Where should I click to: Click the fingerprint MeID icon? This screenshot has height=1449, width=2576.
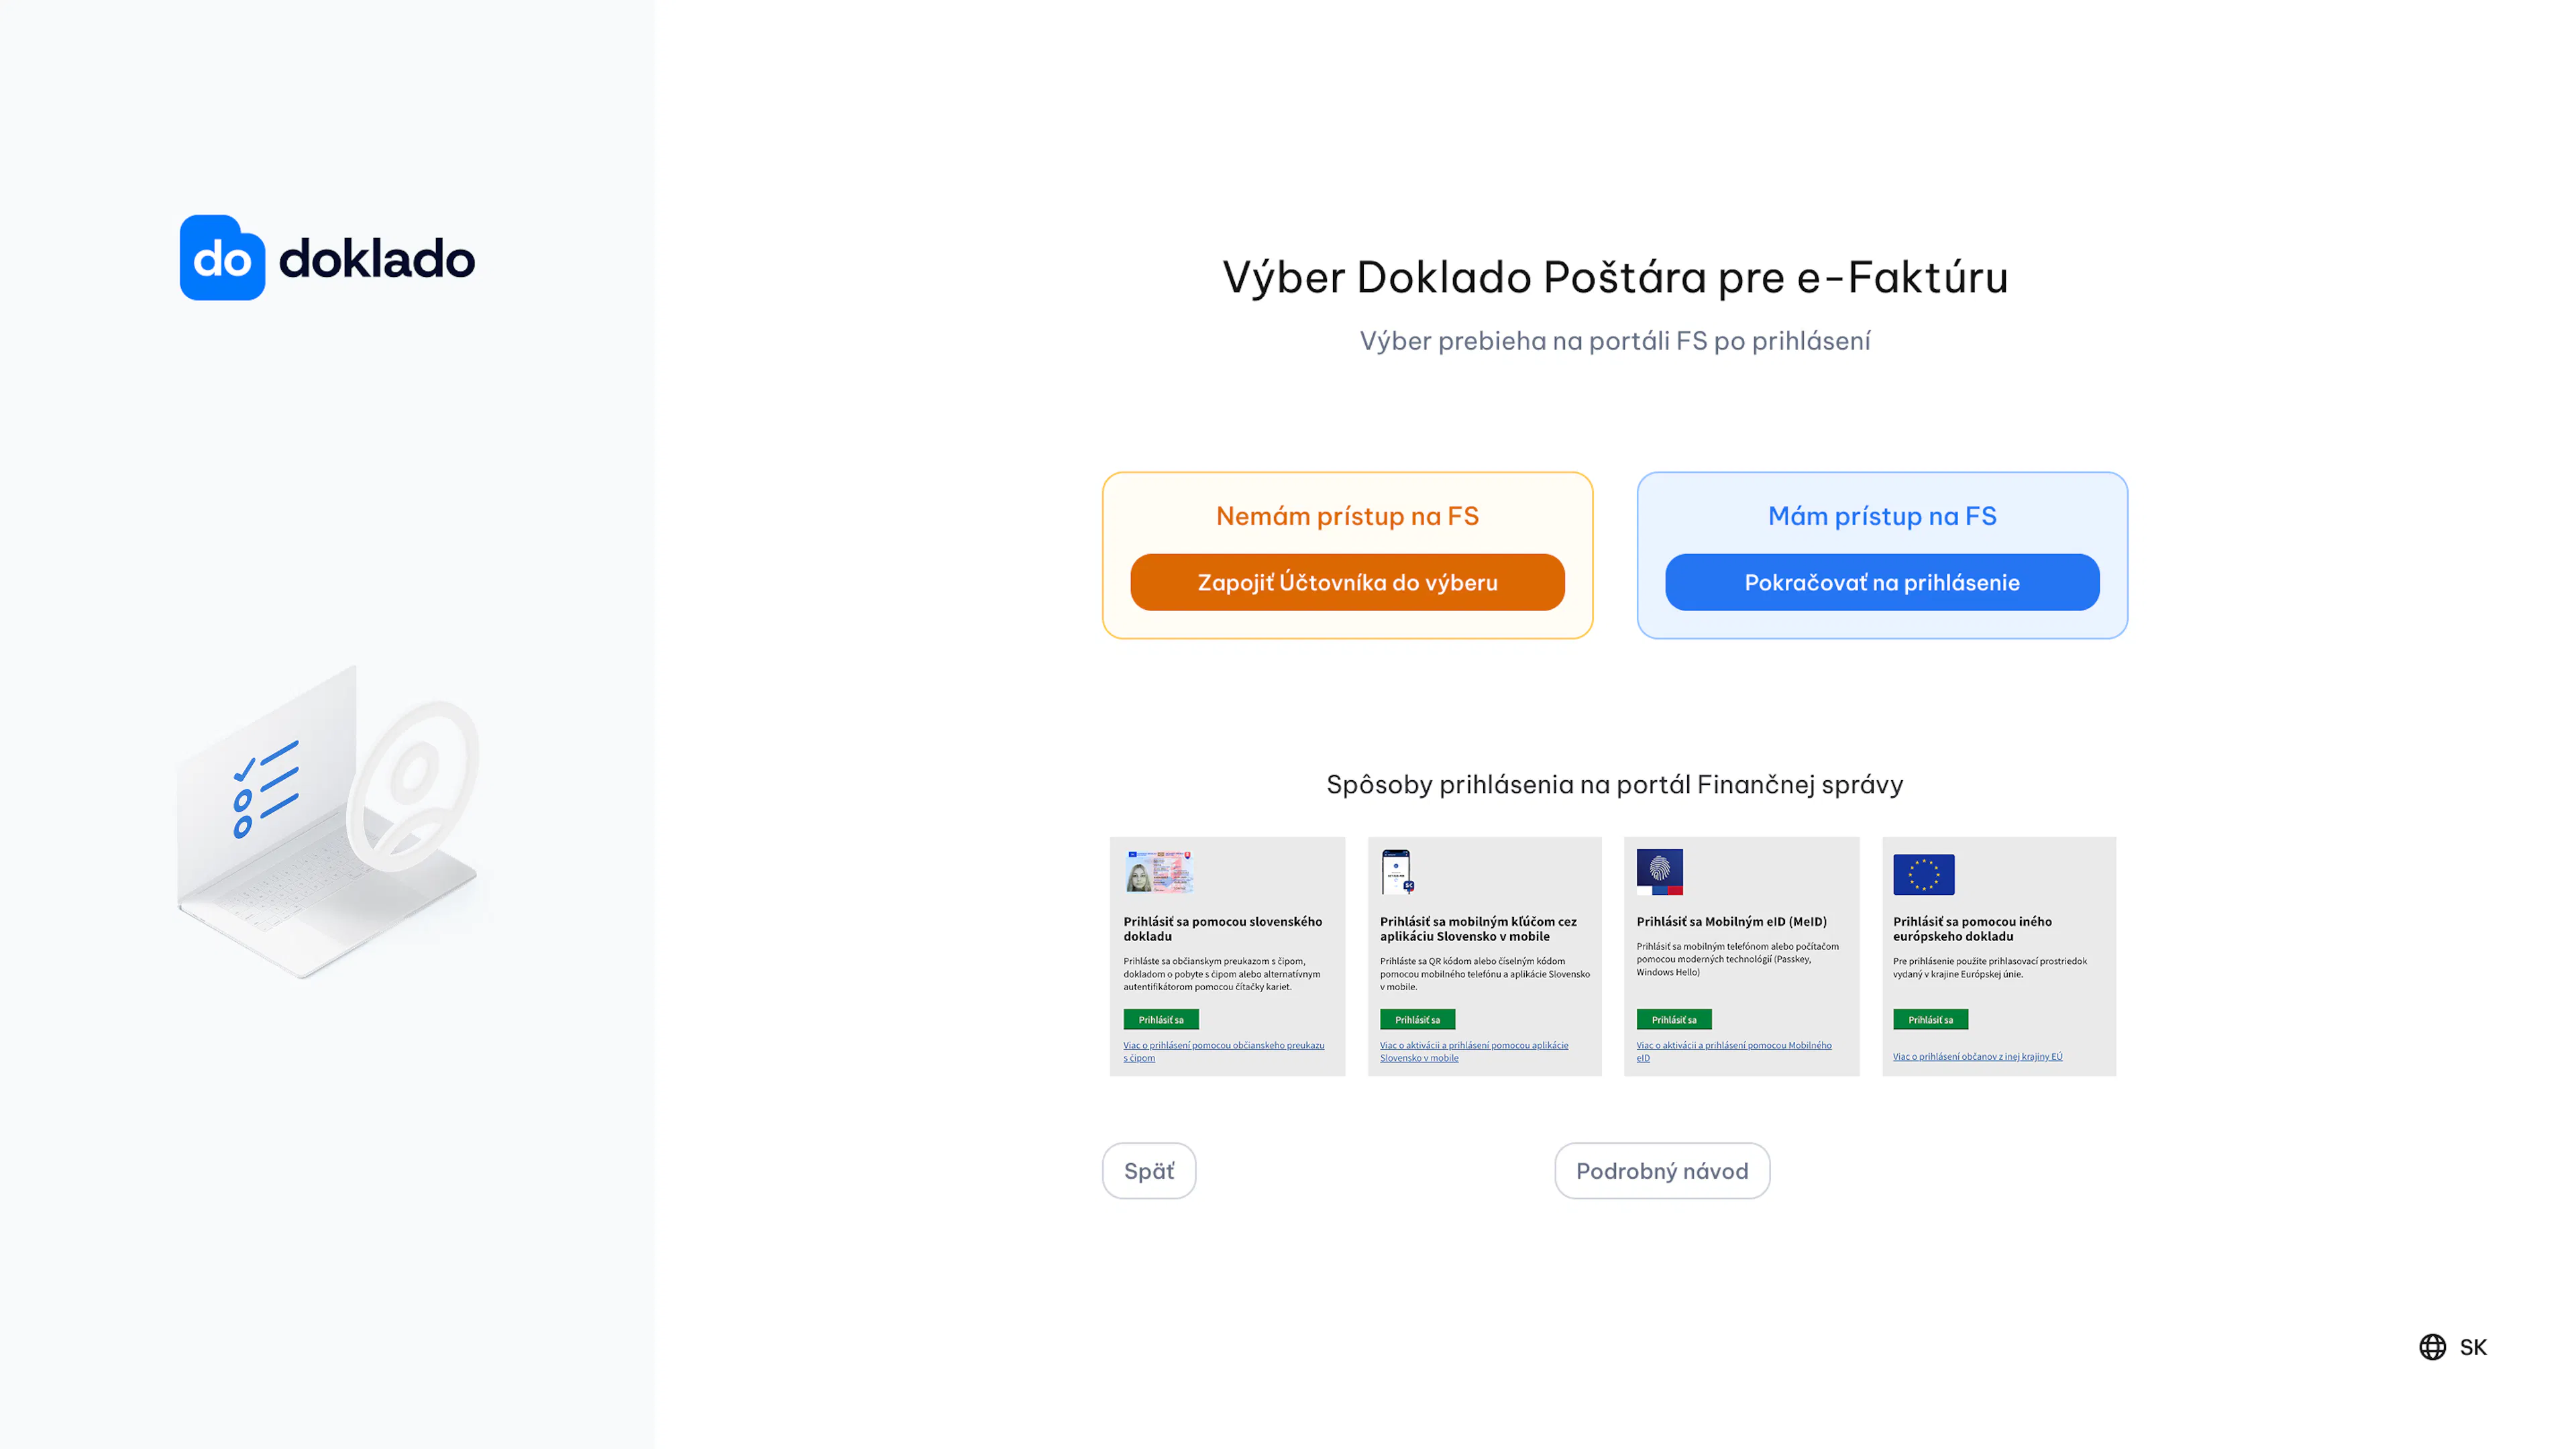(x=1660, y=872)
